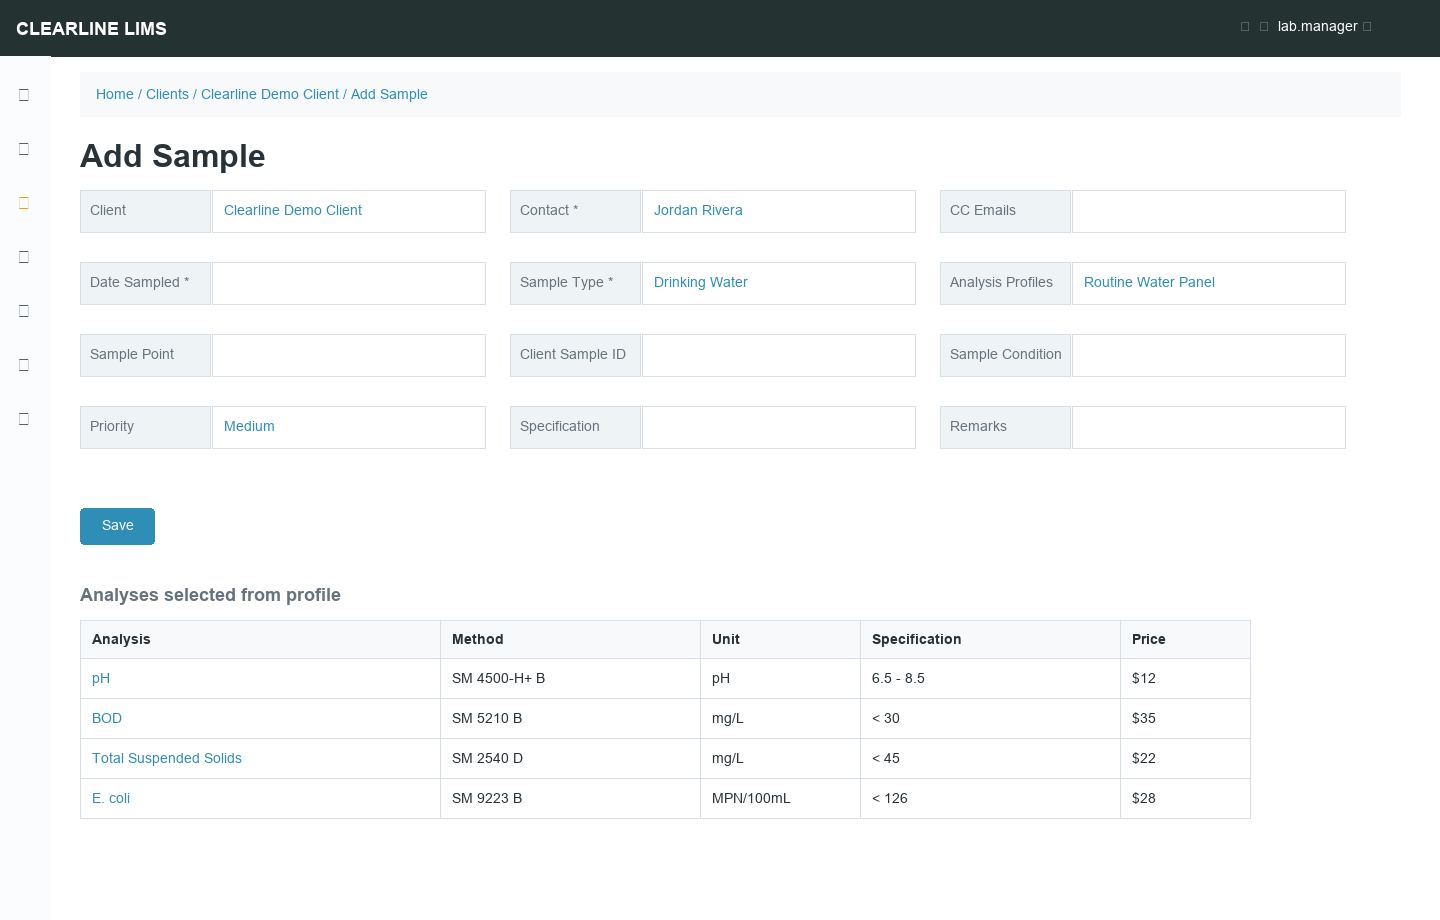Click the Remarks input field

tap(1208, 427)
